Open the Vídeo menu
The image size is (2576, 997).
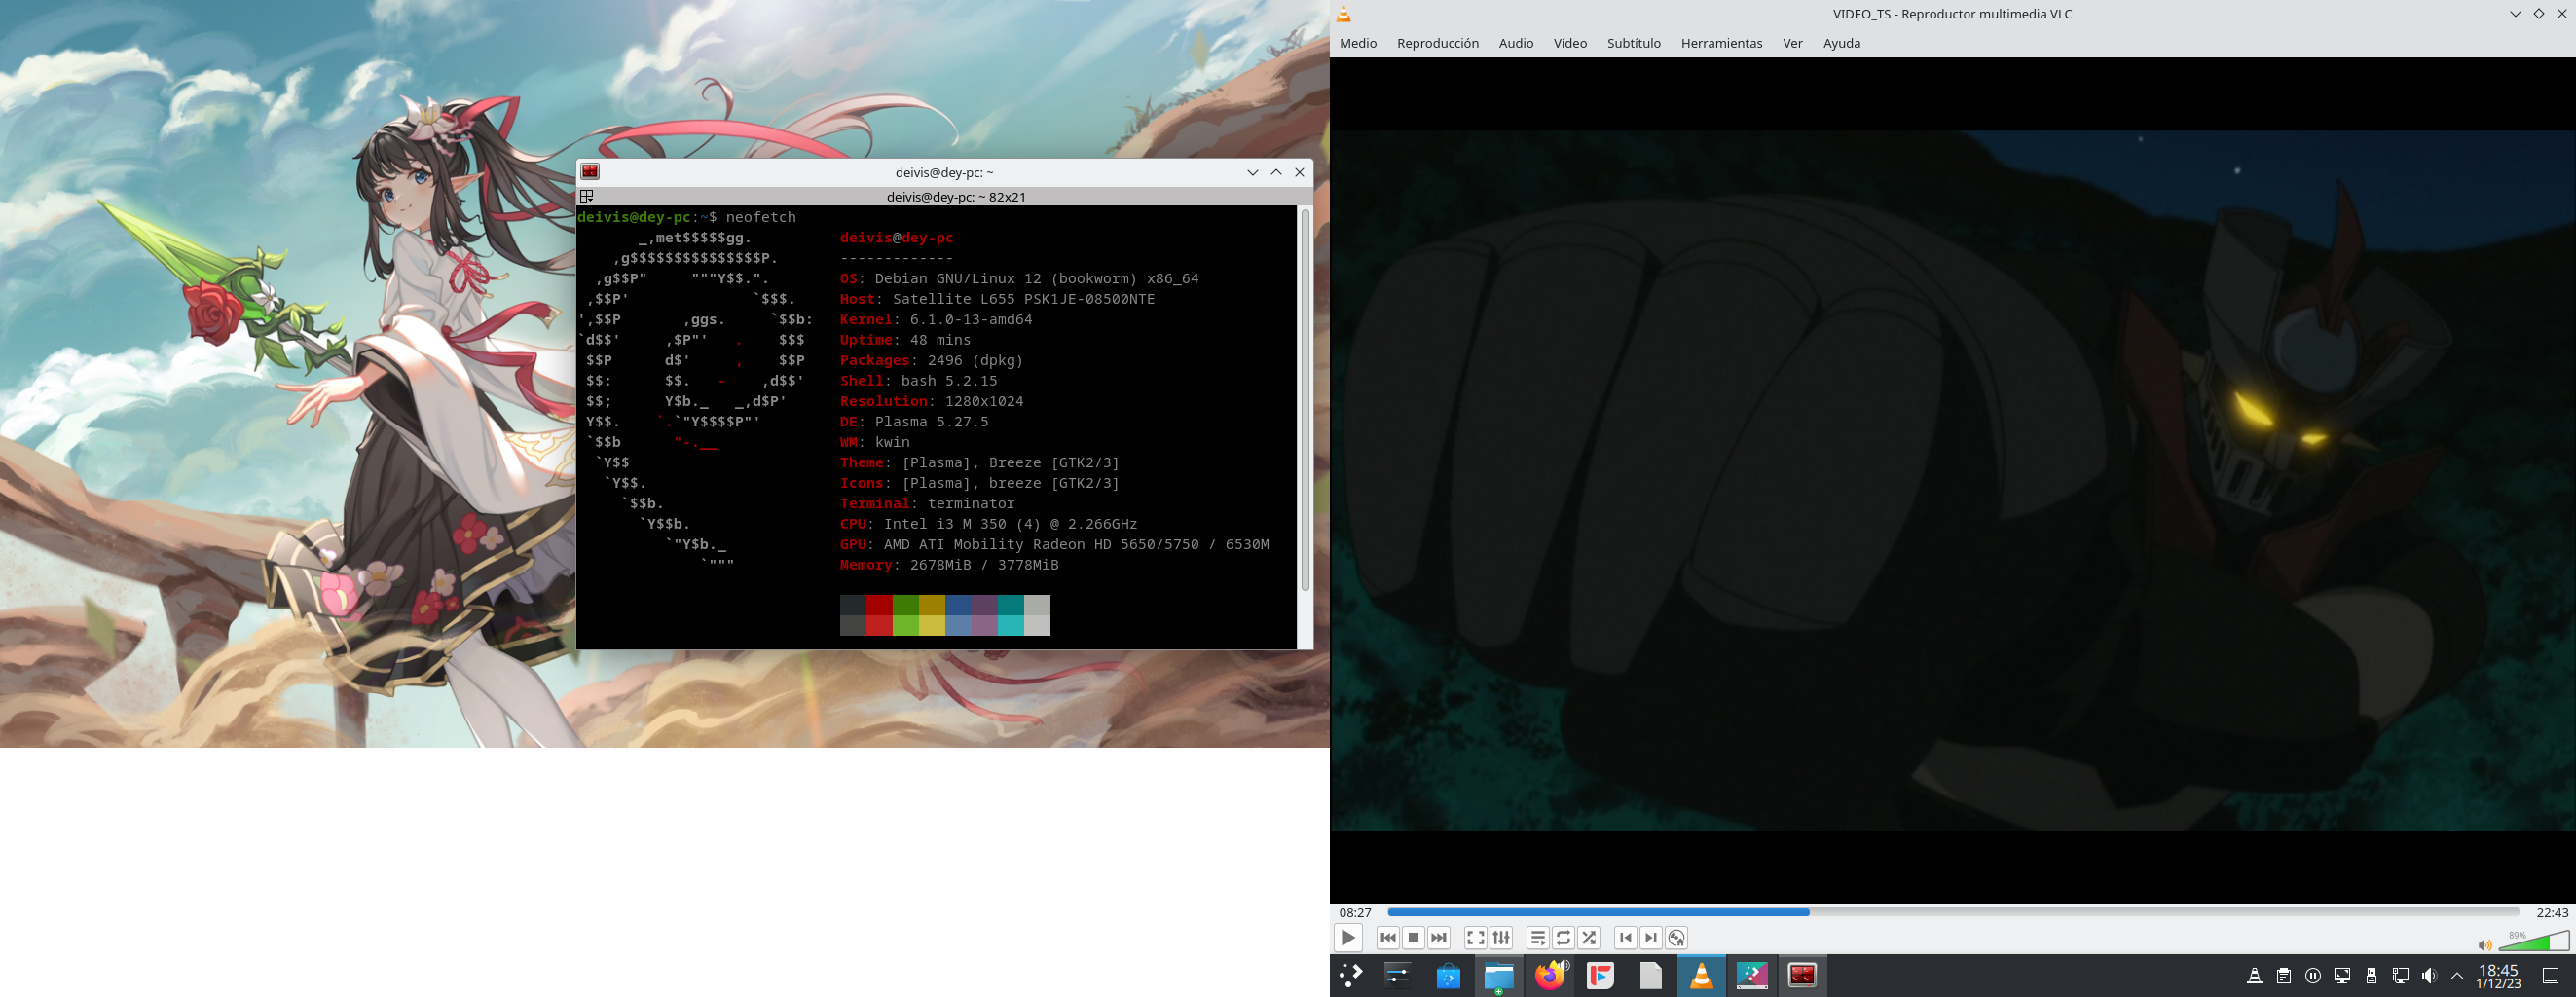pos(1570,43)
